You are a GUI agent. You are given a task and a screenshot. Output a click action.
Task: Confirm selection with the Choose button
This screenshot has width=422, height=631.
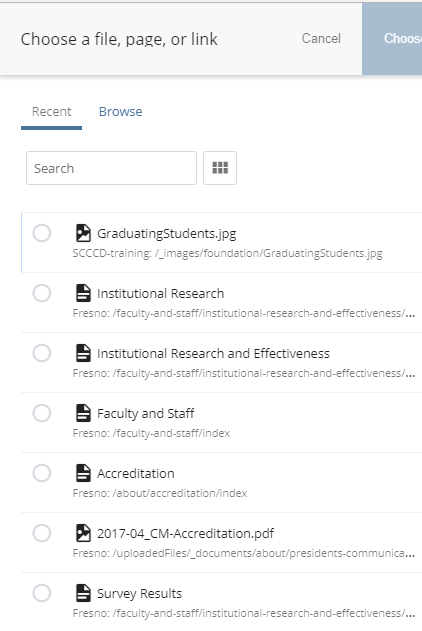(392, 39)
